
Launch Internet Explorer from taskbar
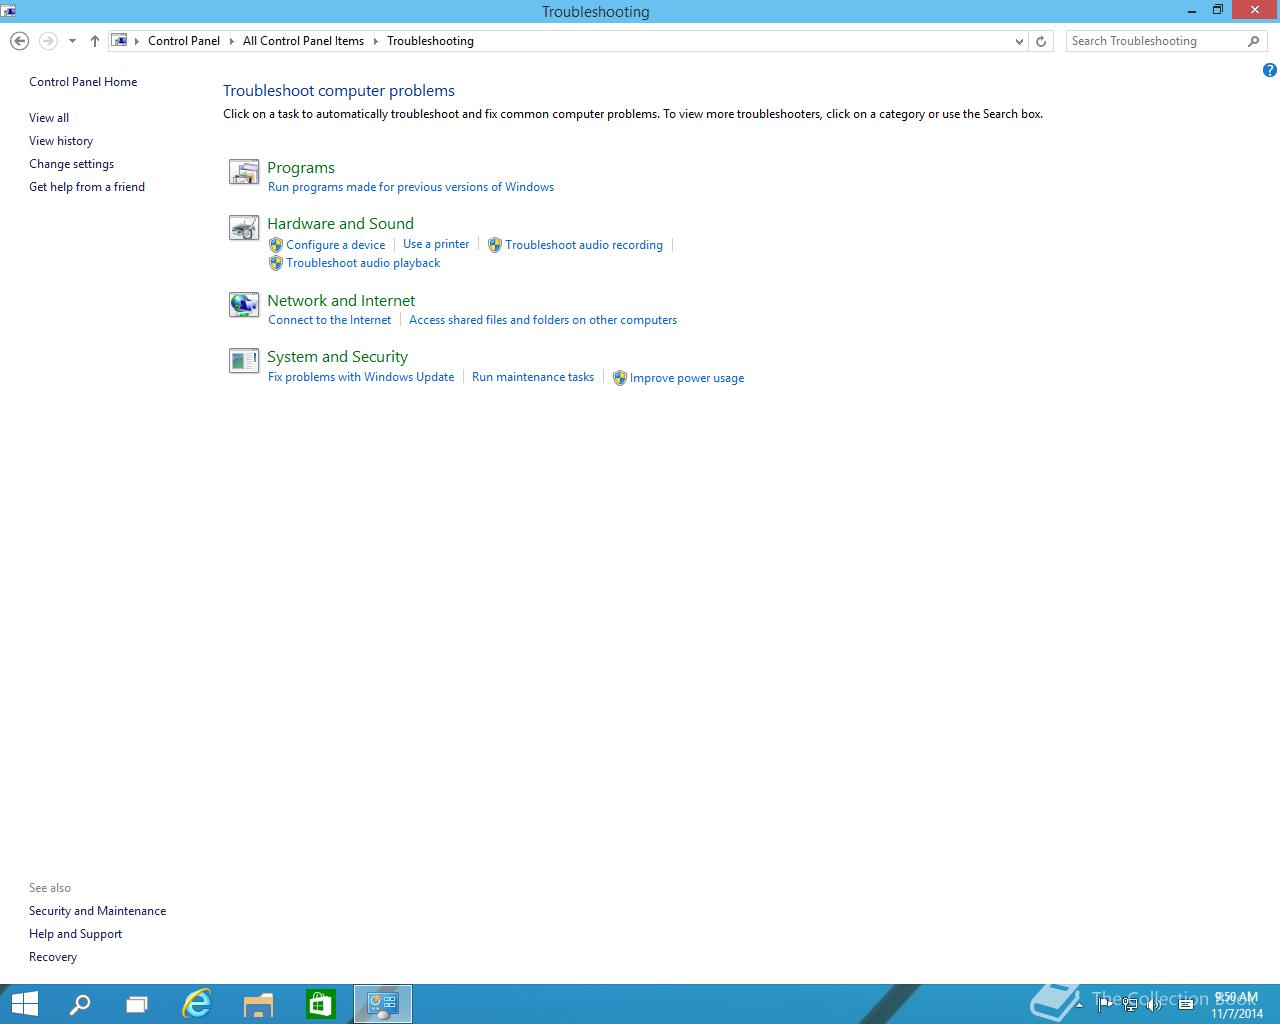click(197, 1004)
